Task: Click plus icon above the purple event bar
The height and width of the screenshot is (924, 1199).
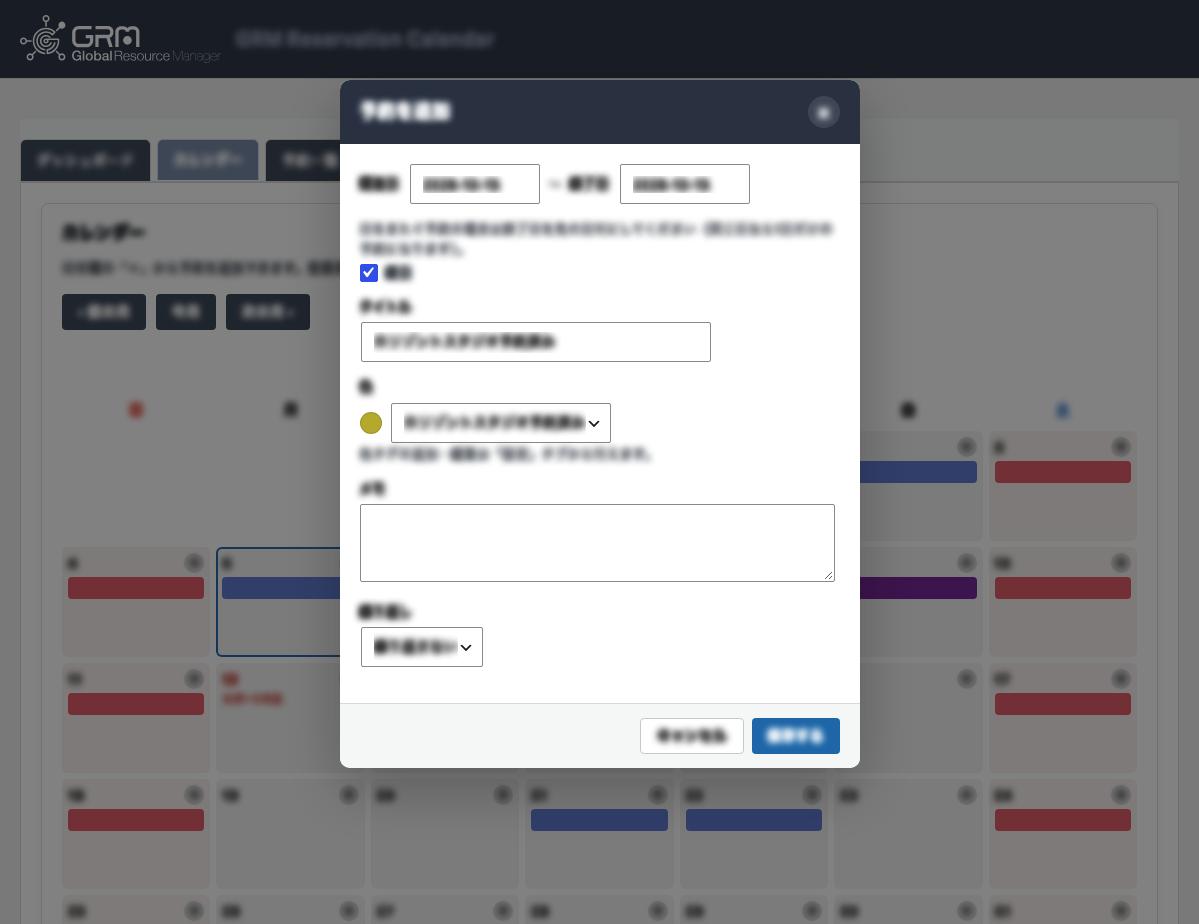Action: click(x=967, y=564)
